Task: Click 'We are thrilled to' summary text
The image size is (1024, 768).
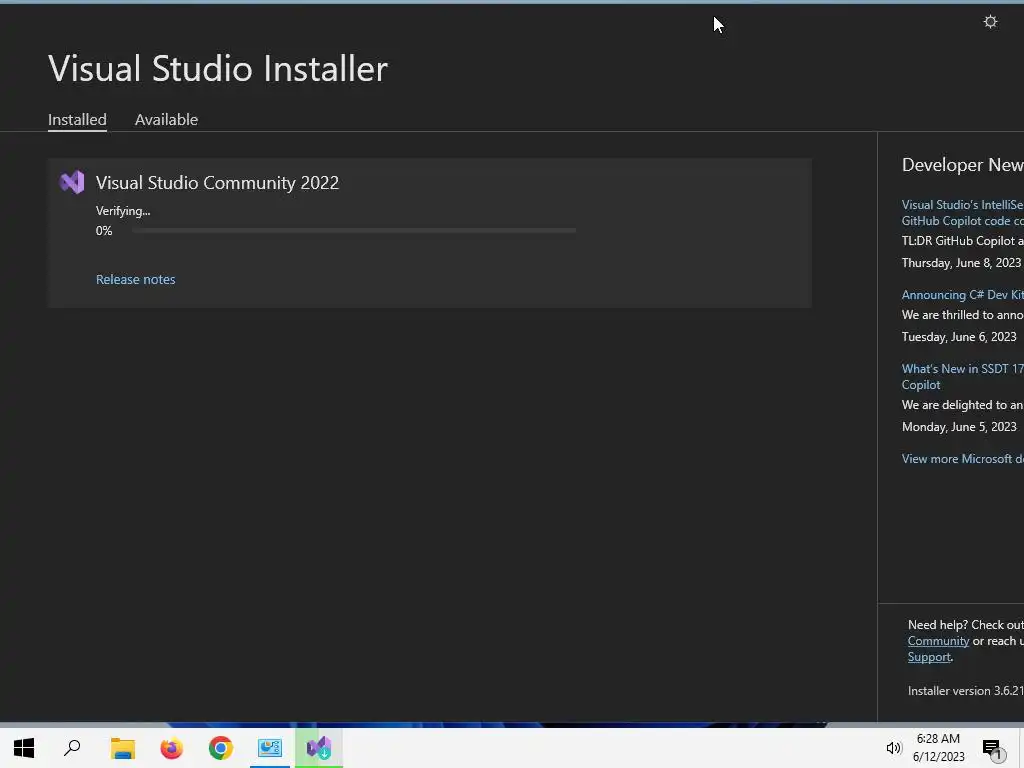Action: (963, 315)
